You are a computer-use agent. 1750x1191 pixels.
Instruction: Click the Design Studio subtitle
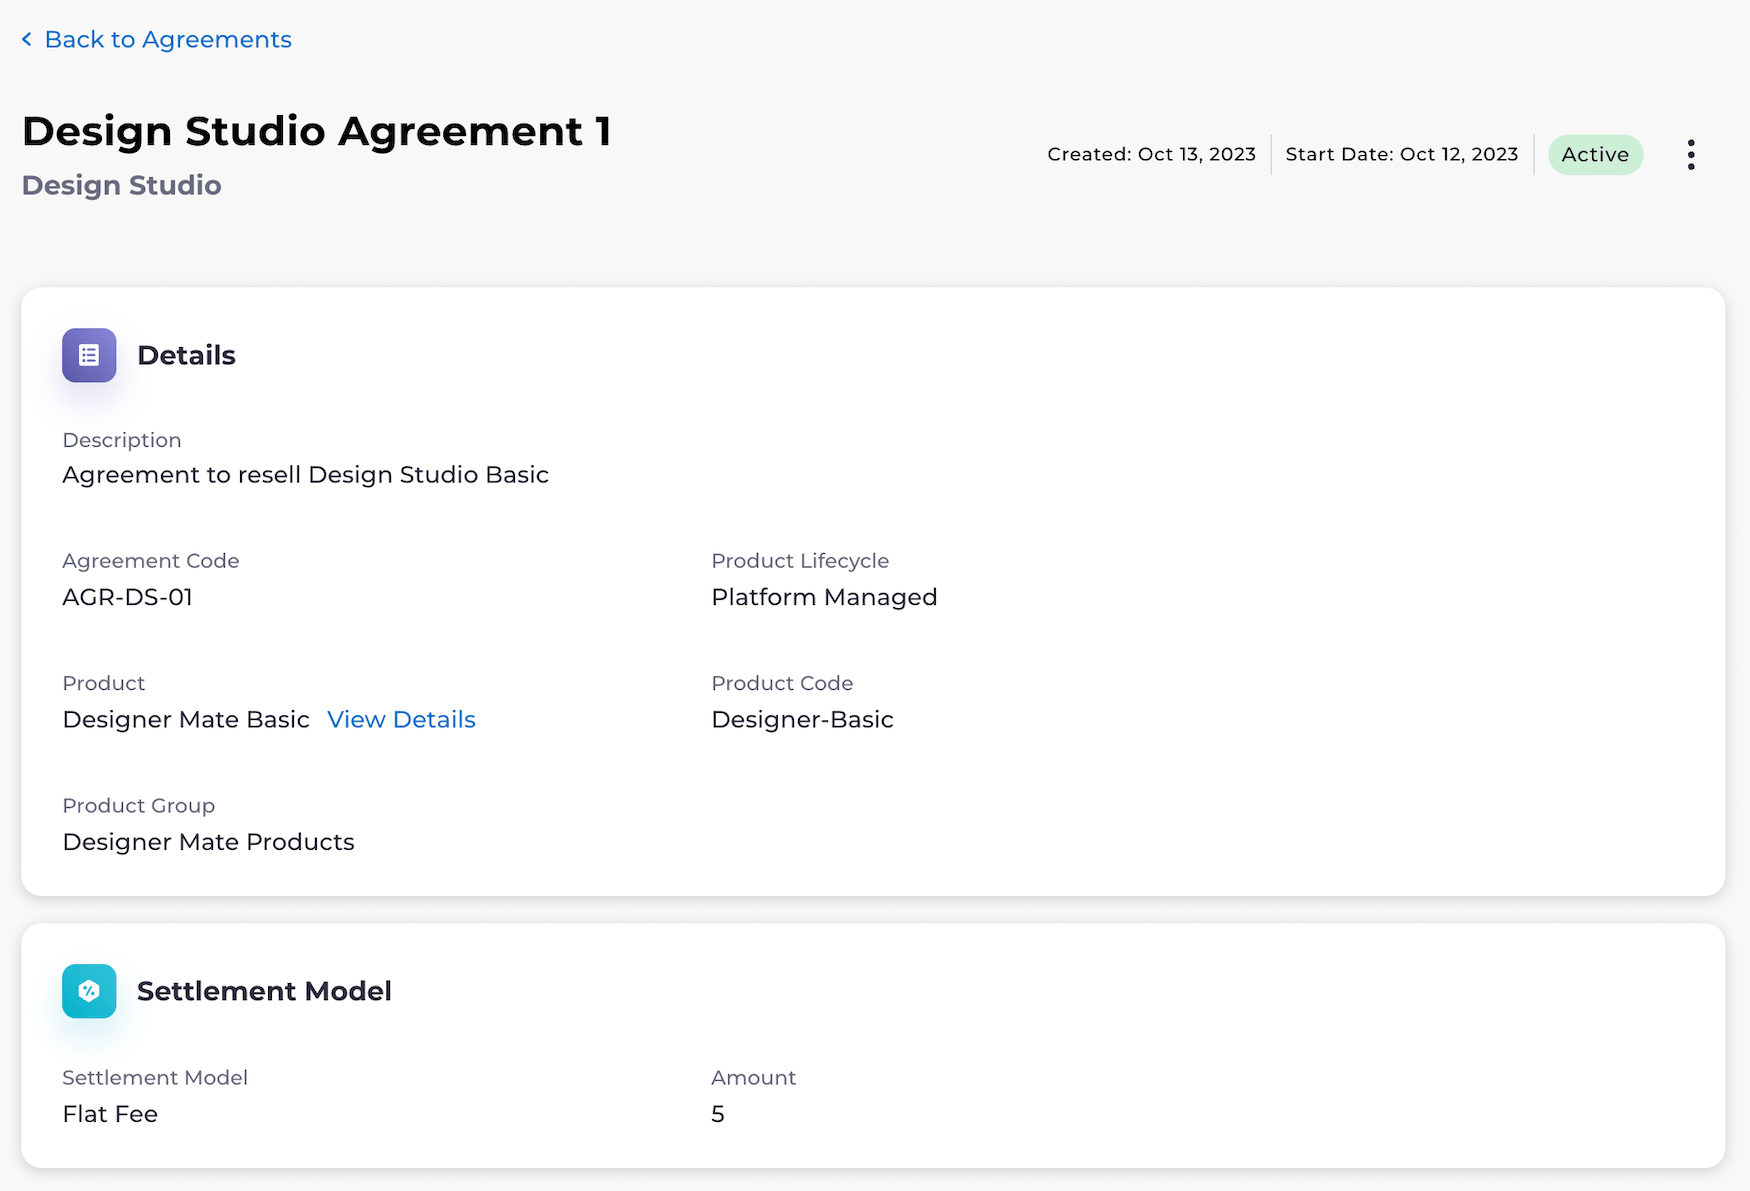click(121, 185)
